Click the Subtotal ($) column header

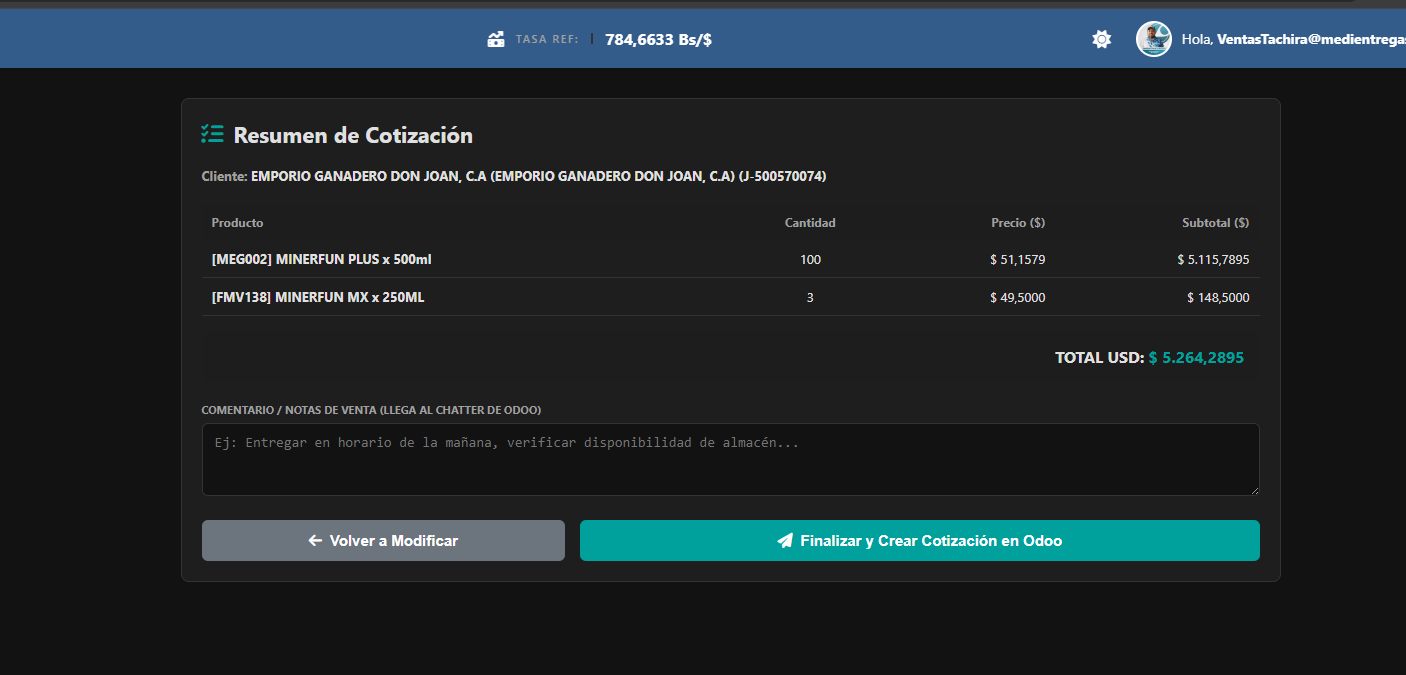pyautogui.click(x=1215, y=222)
